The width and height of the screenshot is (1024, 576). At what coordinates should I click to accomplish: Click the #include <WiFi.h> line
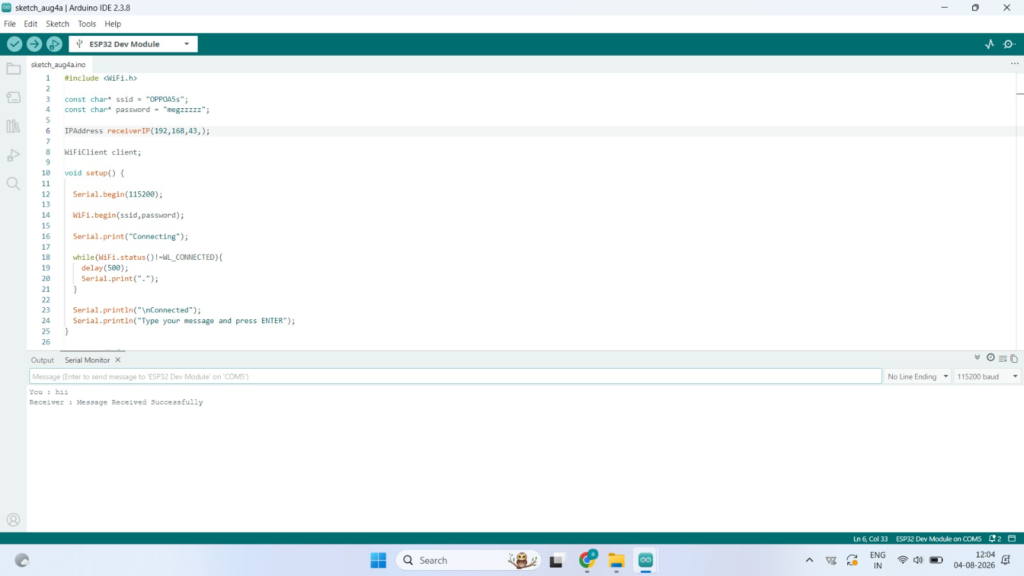101,78
